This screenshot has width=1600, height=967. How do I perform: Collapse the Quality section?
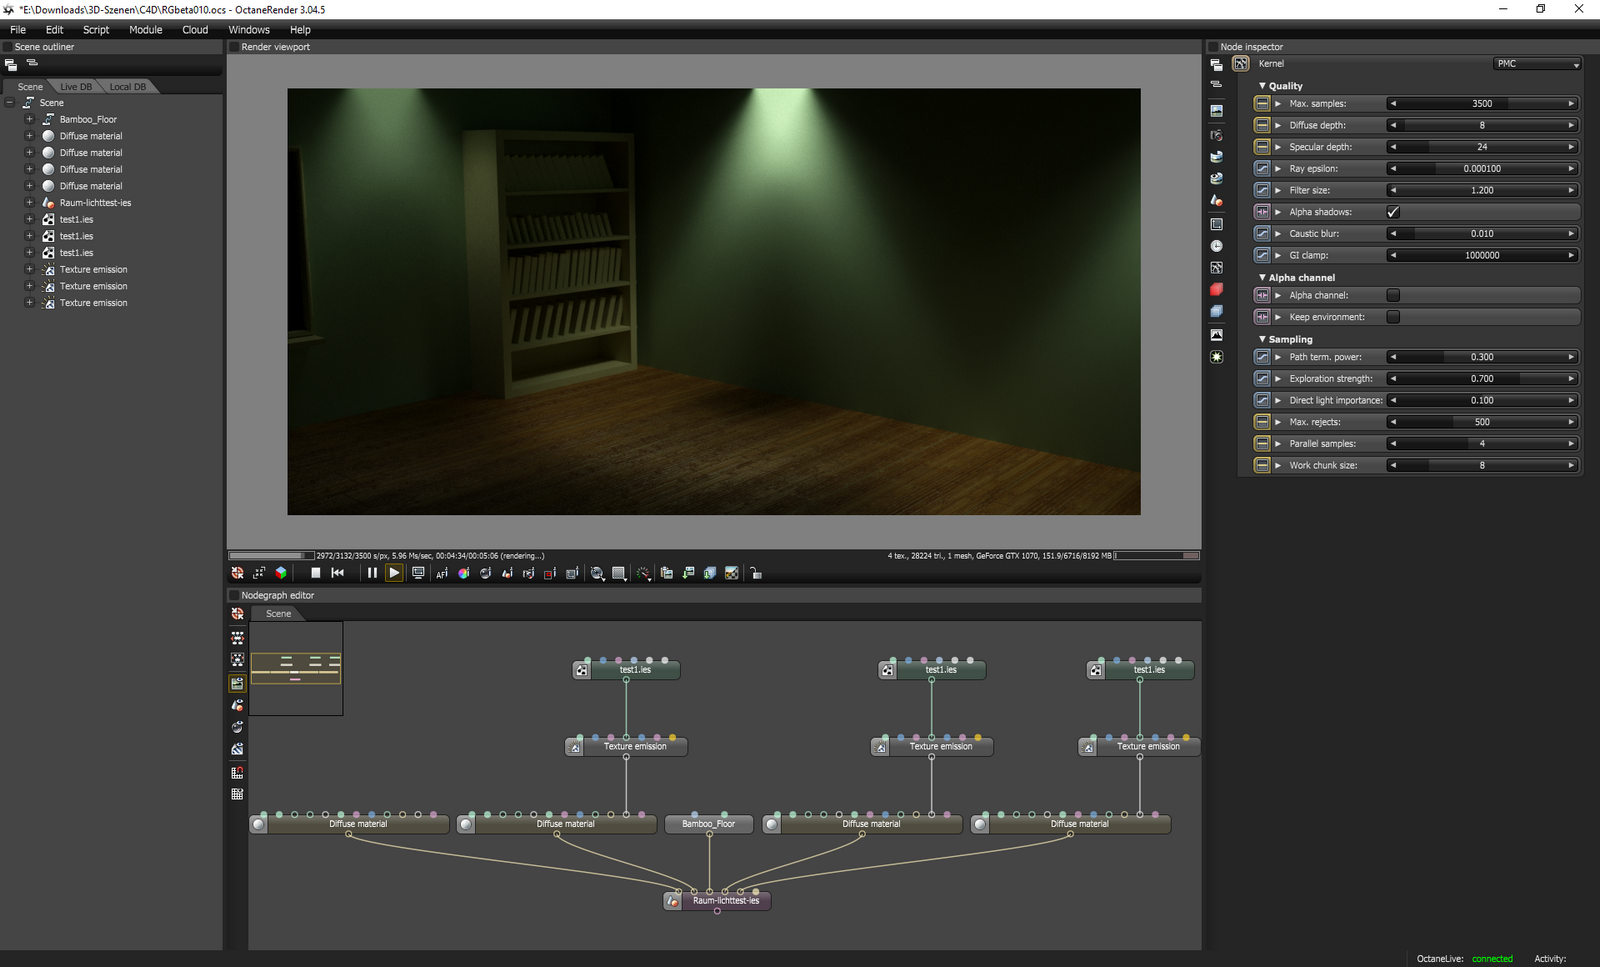1262,86
